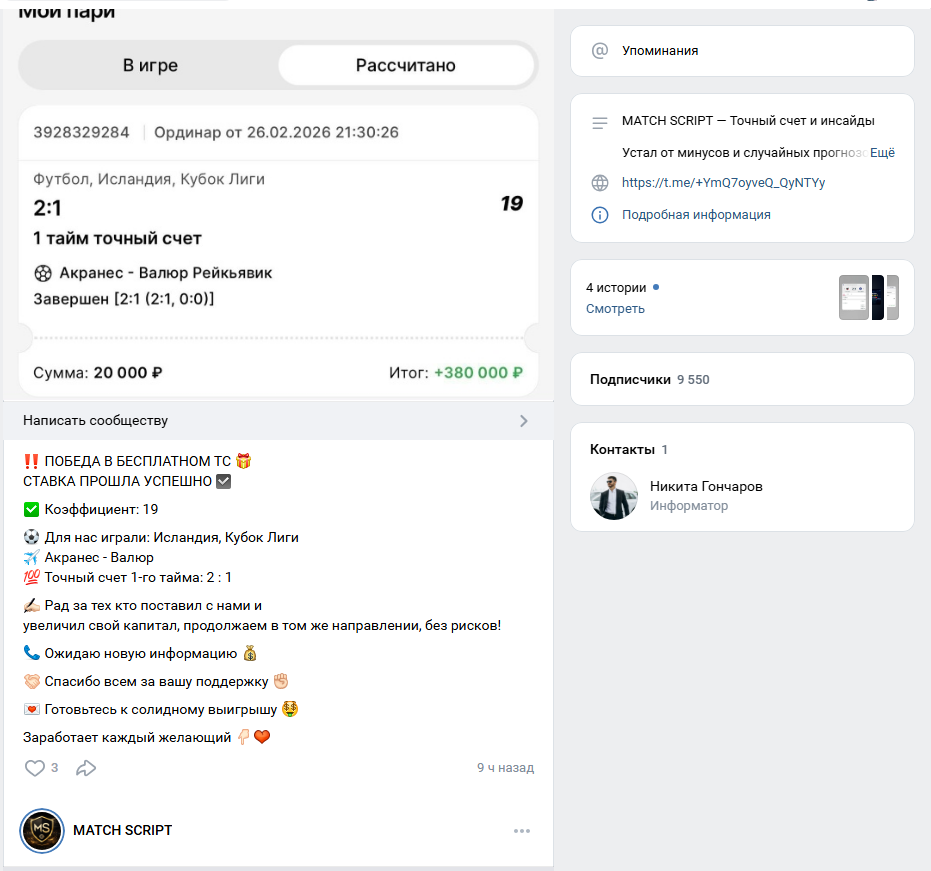
Task: Switch to the В игре tab
Action: (150, 66)
